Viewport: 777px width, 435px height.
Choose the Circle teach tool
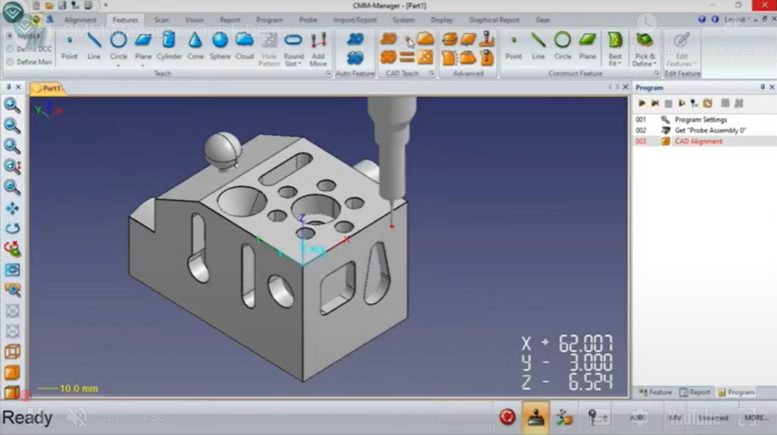(x=118, y=46)
